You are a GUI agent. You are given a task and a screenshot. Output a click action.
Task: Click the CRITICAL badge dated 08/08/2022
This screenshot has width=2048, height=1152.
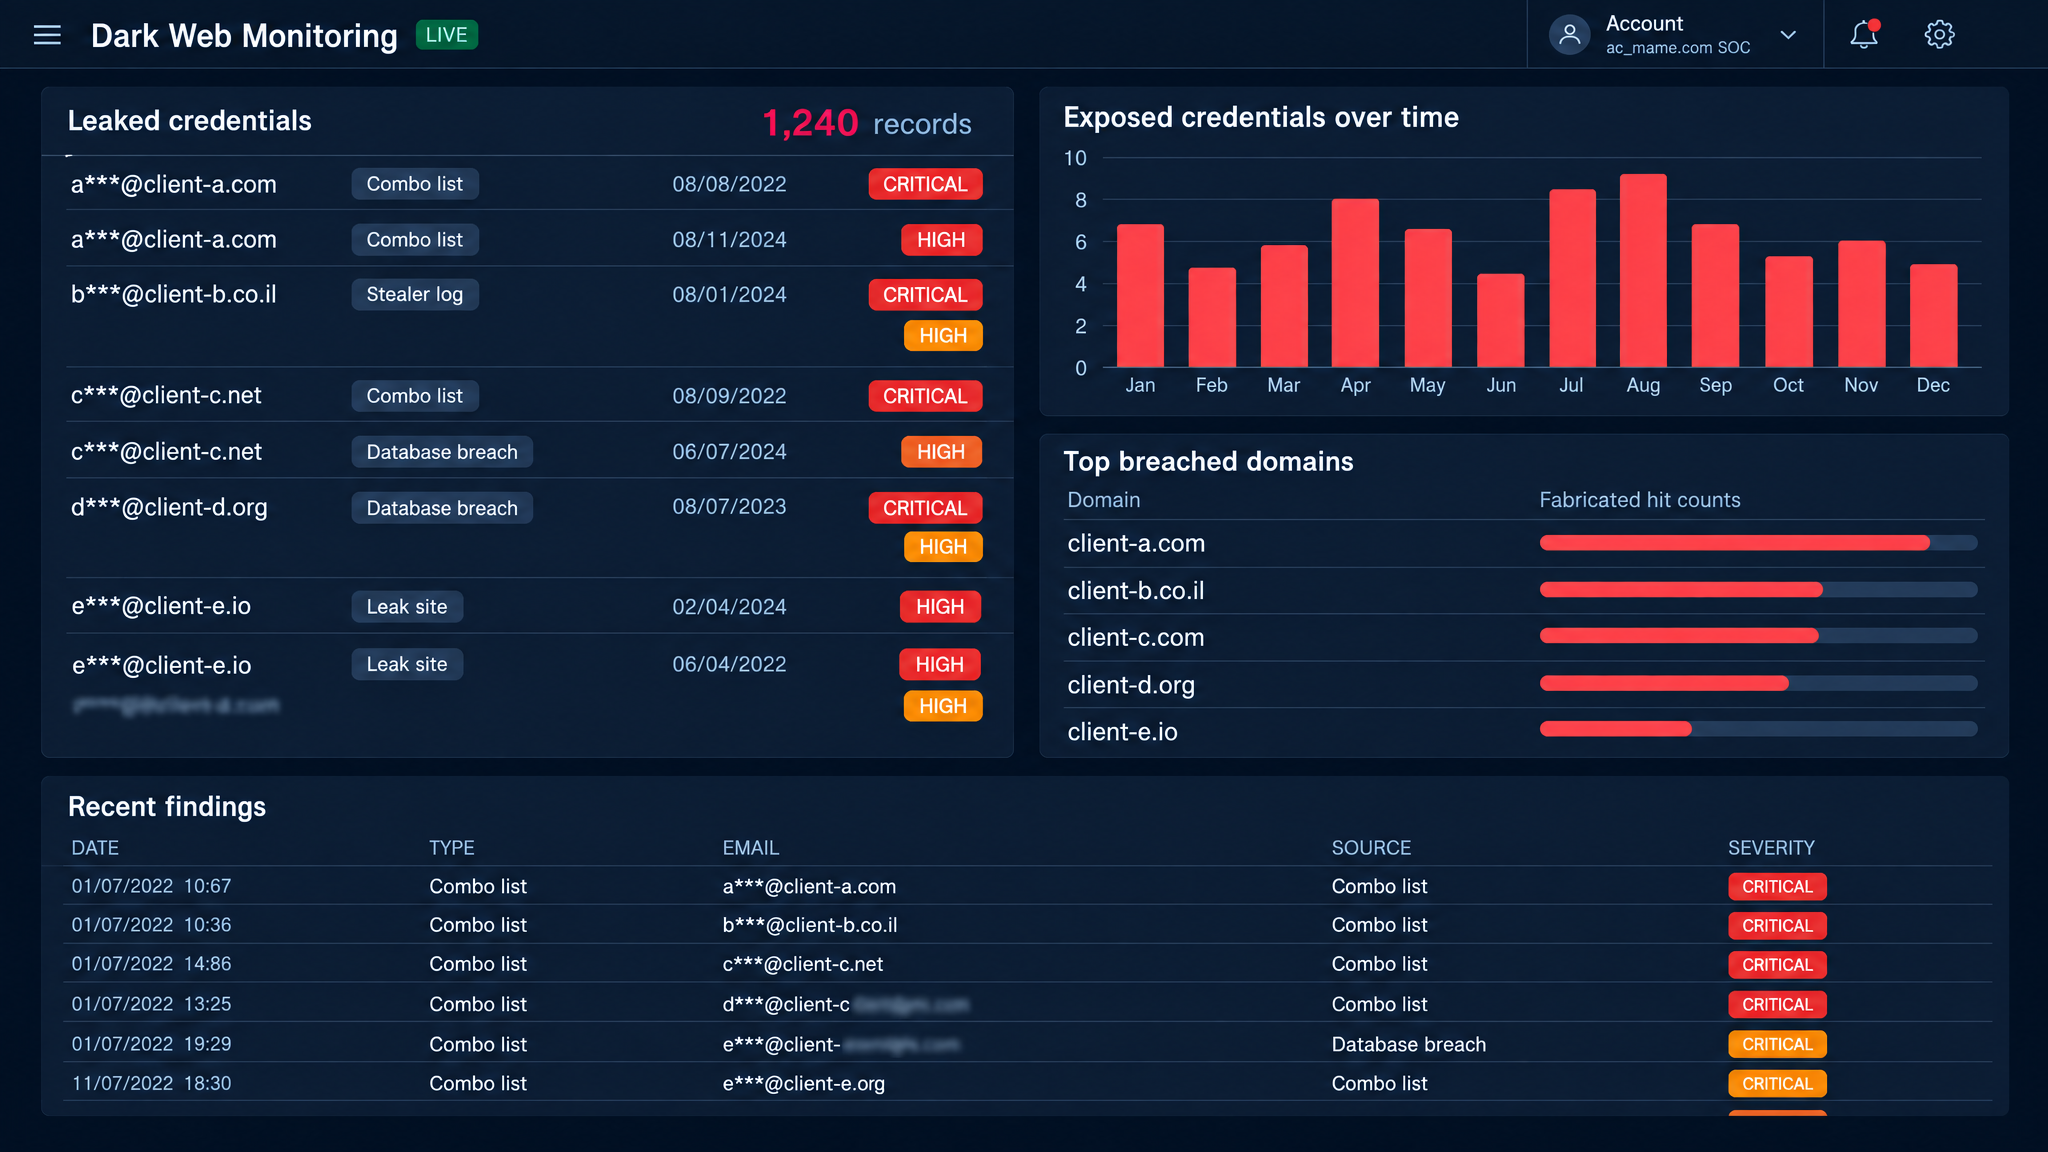pos(925,184)
